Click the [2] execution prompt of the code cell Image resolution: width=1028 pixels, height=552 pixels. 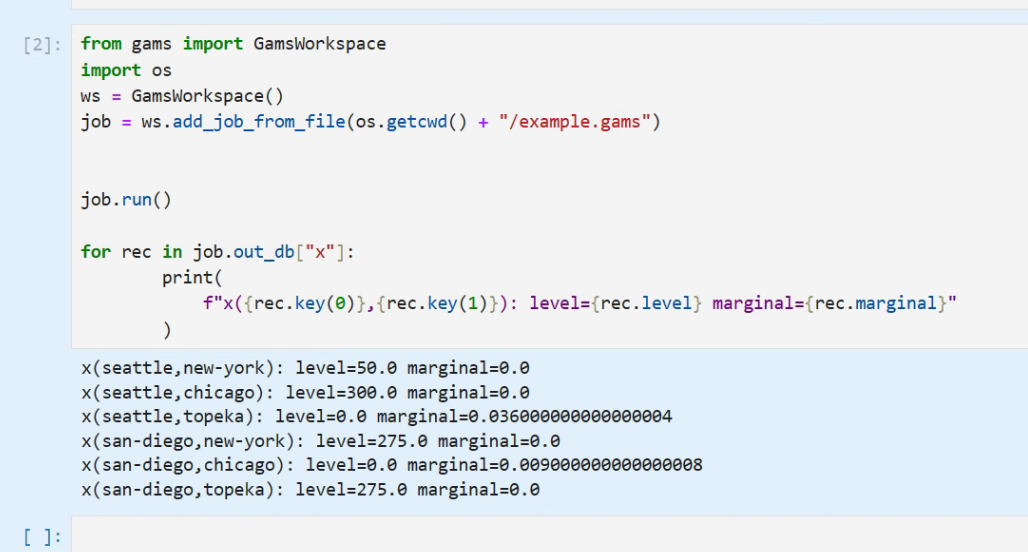(44, 45)
